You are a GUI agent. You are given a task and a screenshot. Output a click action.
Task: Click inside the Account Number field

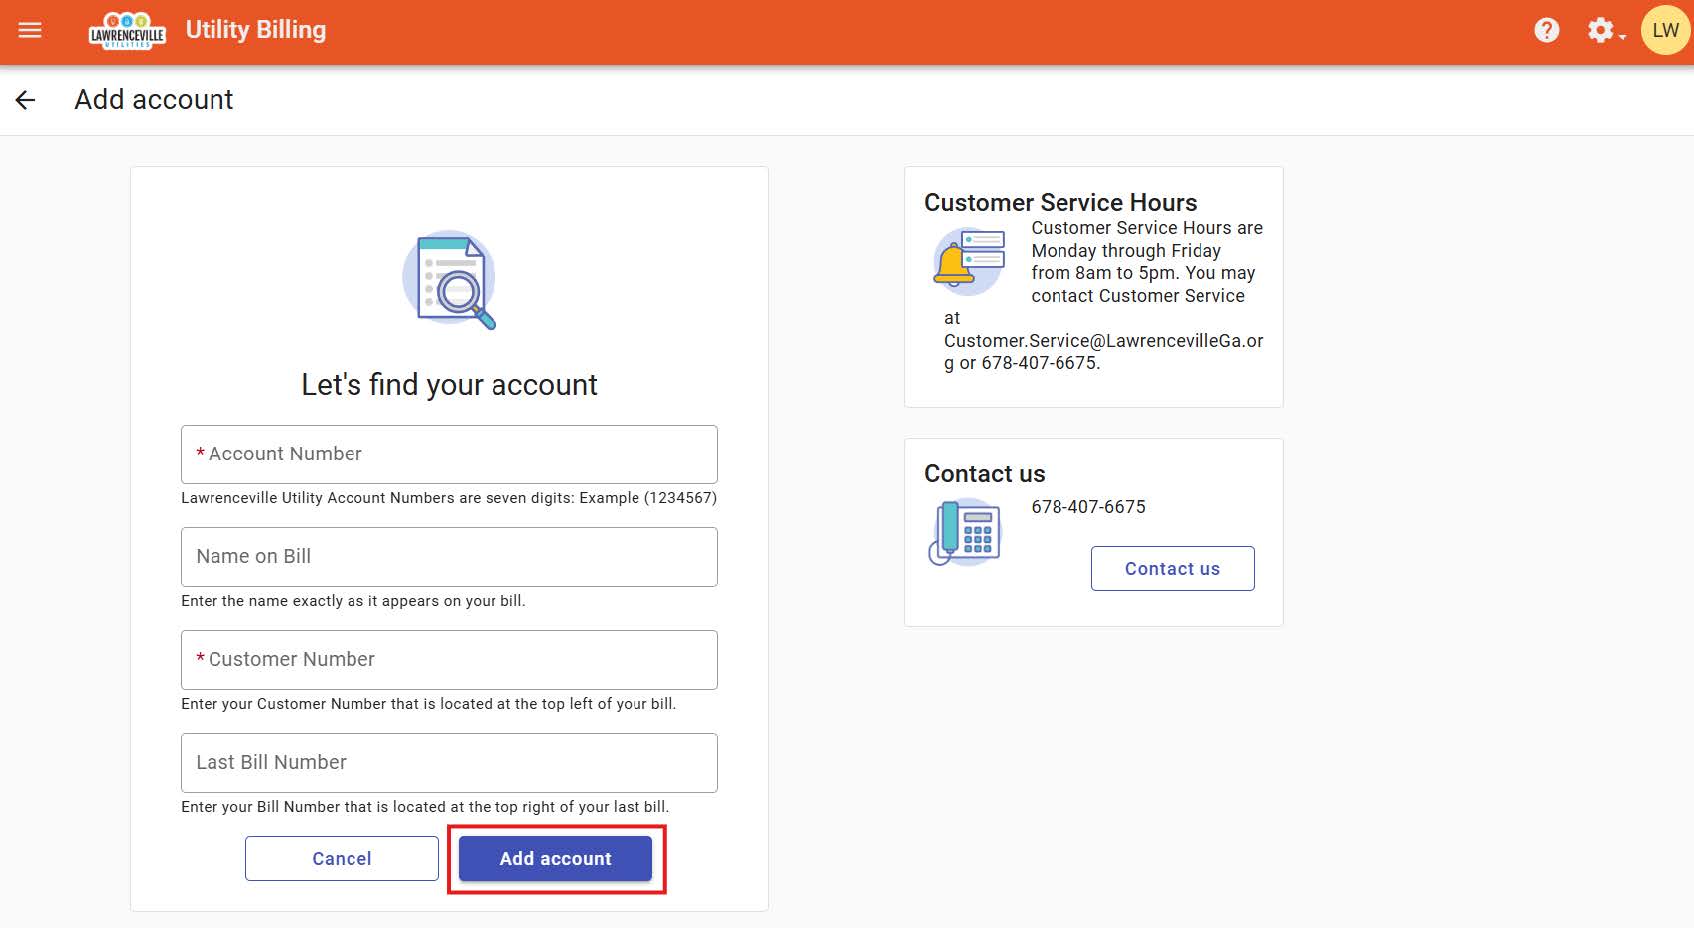coord(449,454)
